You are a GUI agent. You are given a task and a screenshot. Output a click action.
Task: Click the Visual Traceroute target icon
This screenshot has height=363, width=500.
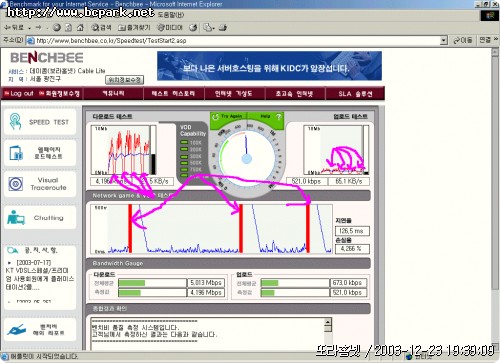click(16, 184)
